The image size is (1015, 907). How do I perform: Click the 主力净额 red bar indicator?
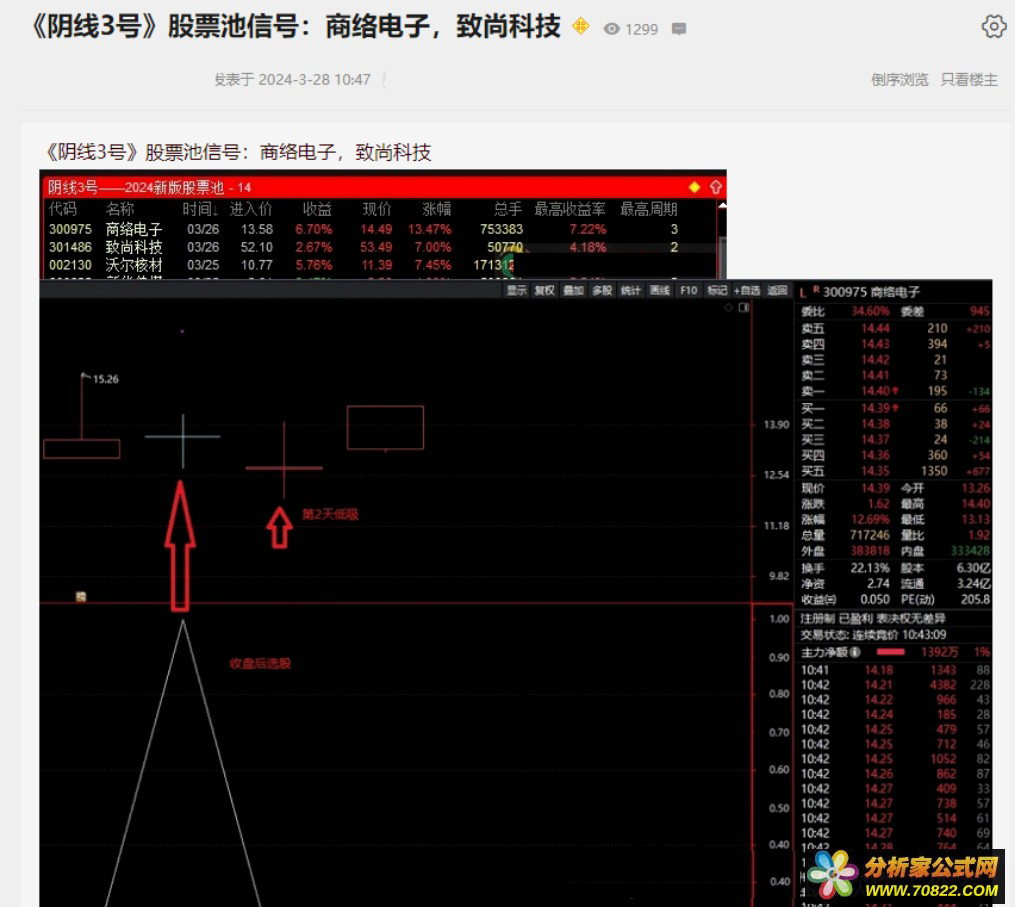pos(890,652)
